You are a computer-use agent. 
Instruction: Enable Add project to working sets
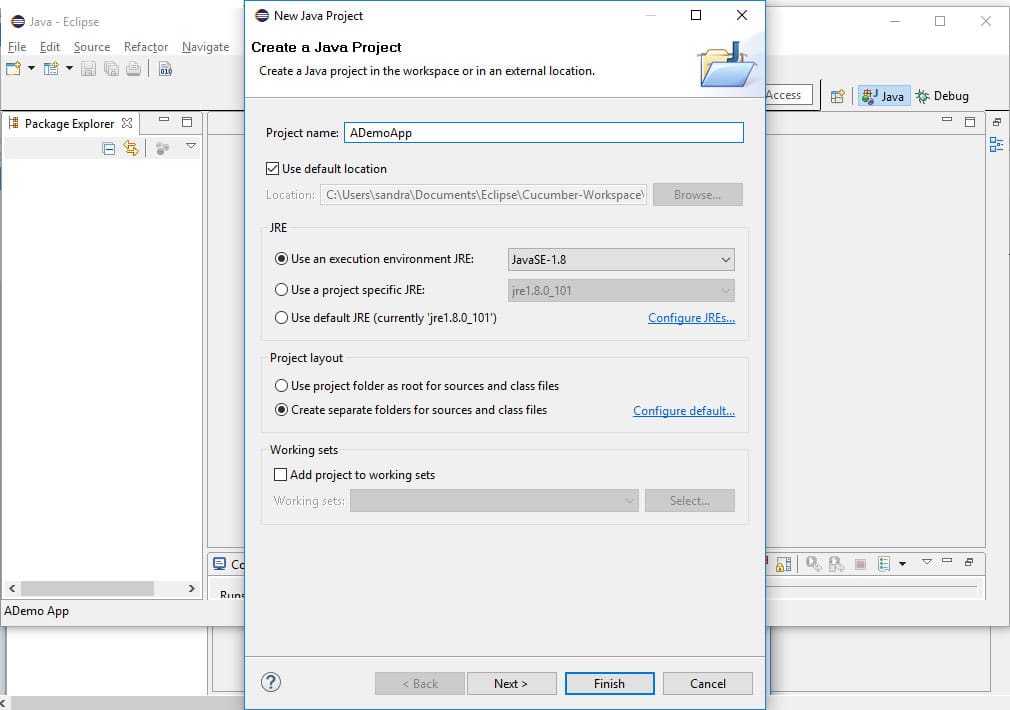(280, 475)
